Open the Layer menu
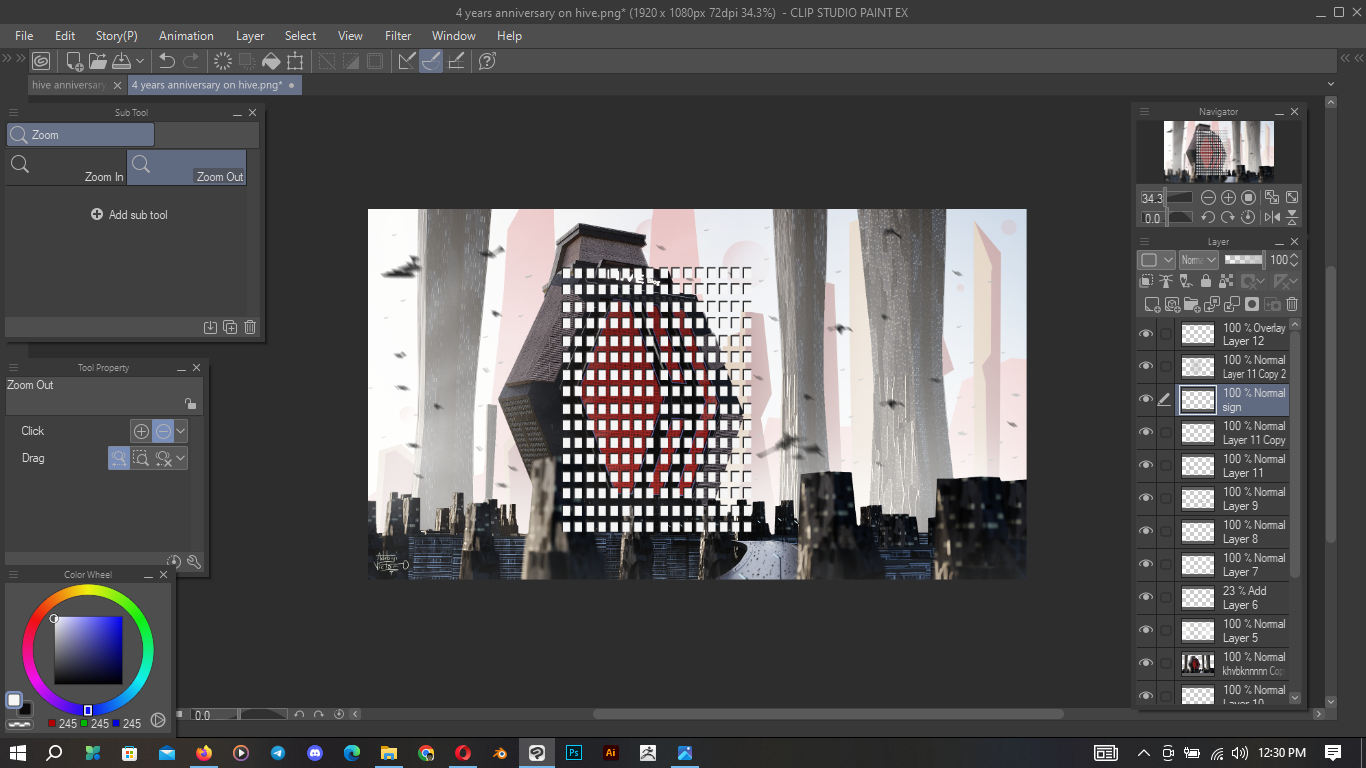 250,36
